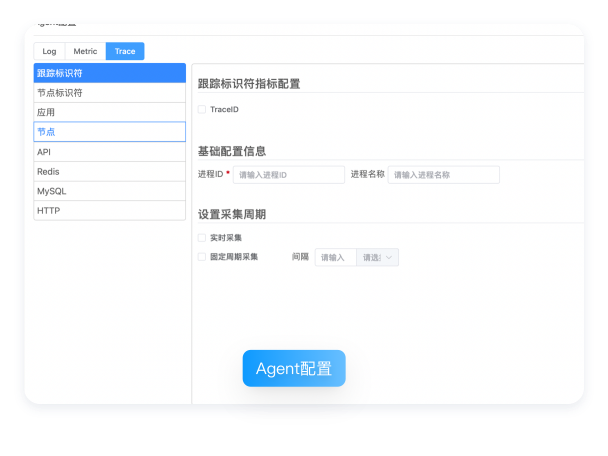The image size is (608, 456).
Task: Select 跟踪标识符 in the left list
Action: pos(109,73)
